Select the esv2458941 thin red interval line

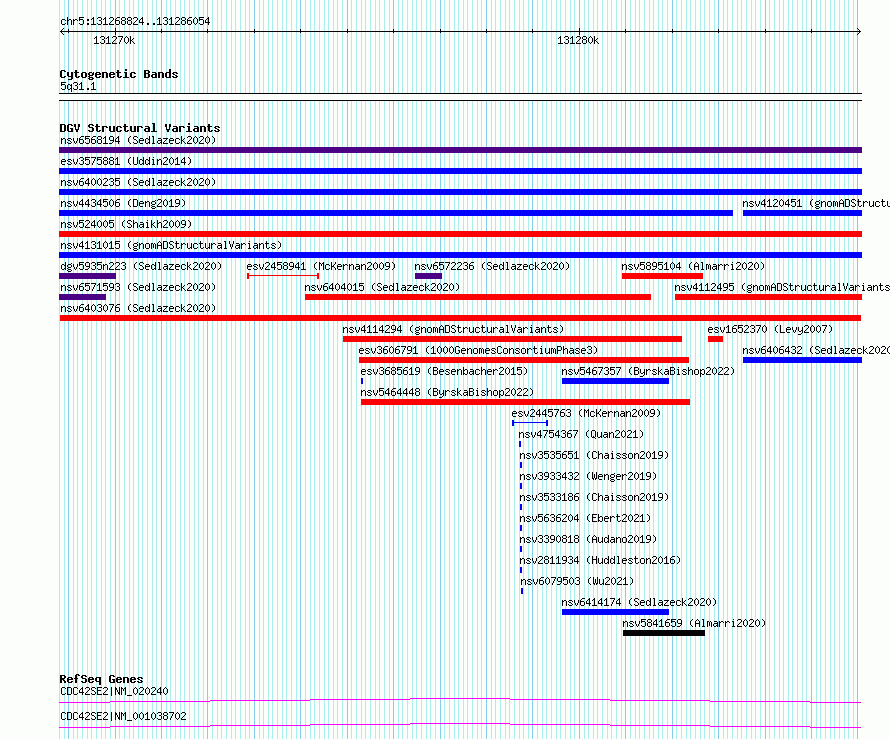tap(283, 276)
